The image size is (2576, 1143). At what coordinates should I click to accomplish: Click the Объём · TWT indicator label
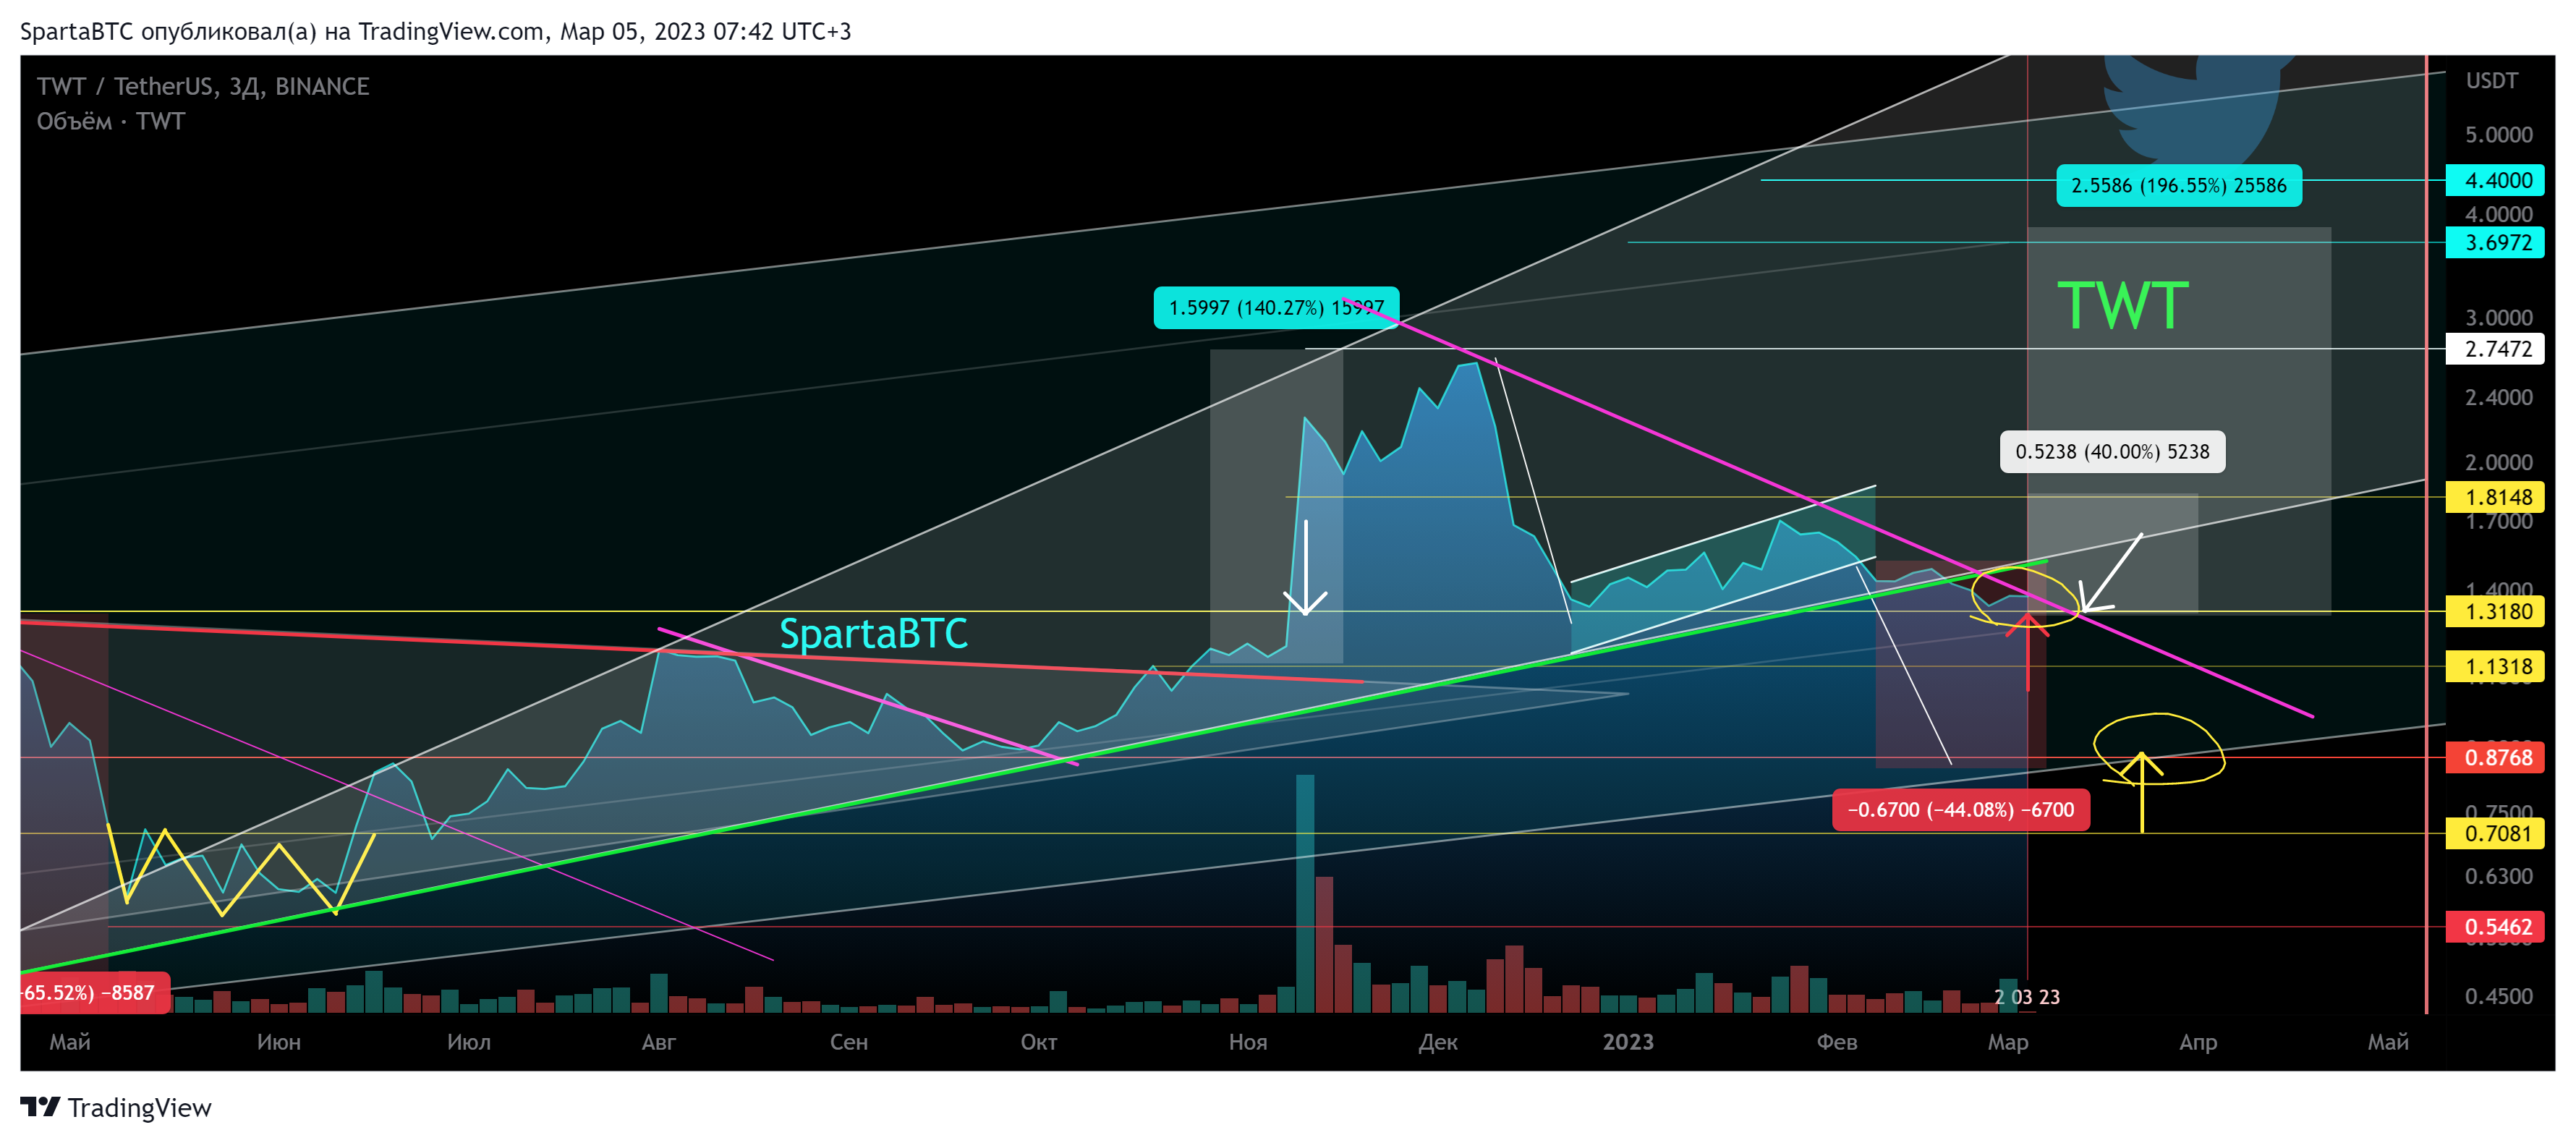(111, 121)
